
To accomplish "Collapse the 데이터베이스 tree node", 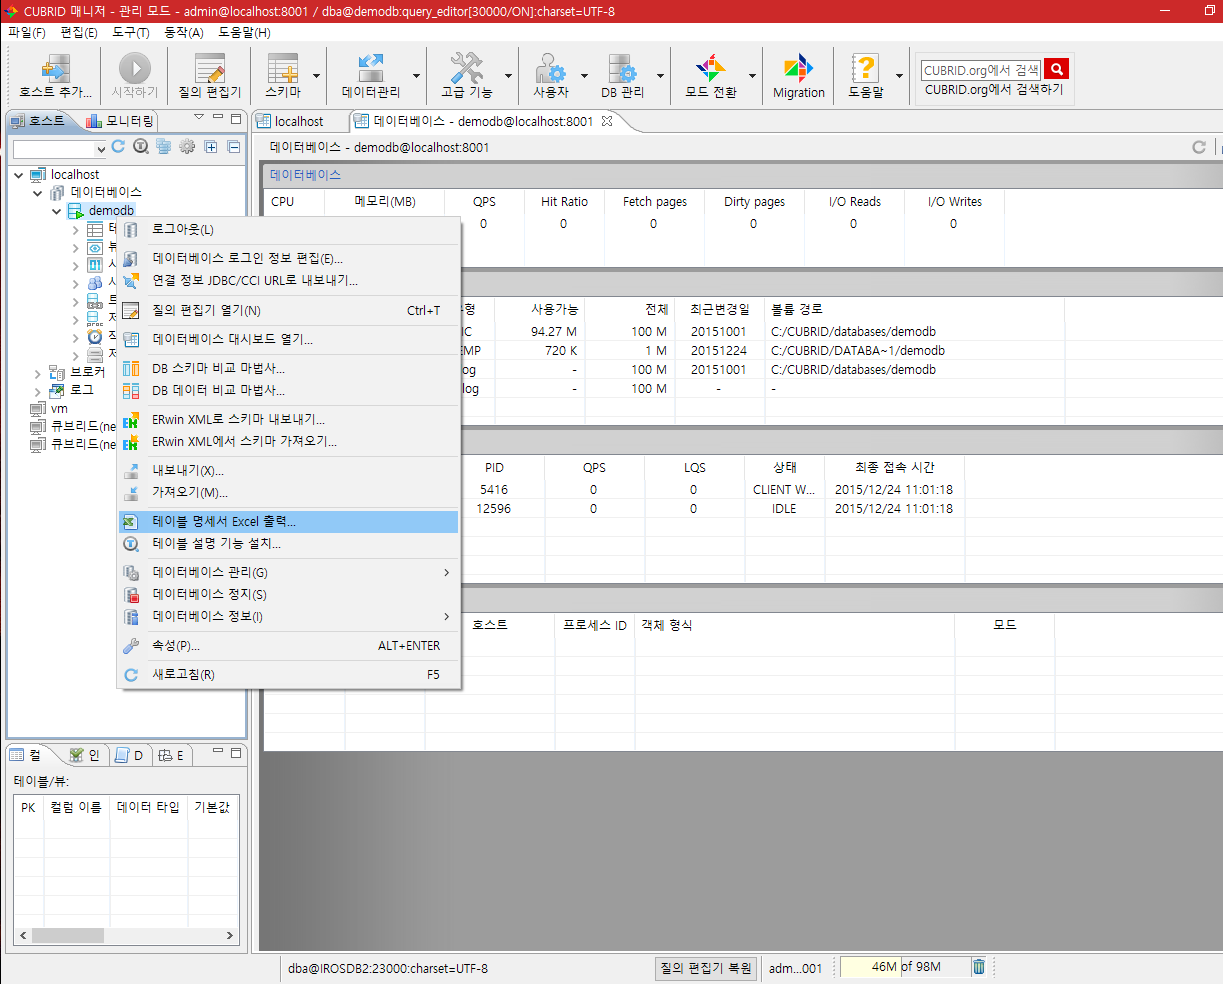I will (38, 193).
